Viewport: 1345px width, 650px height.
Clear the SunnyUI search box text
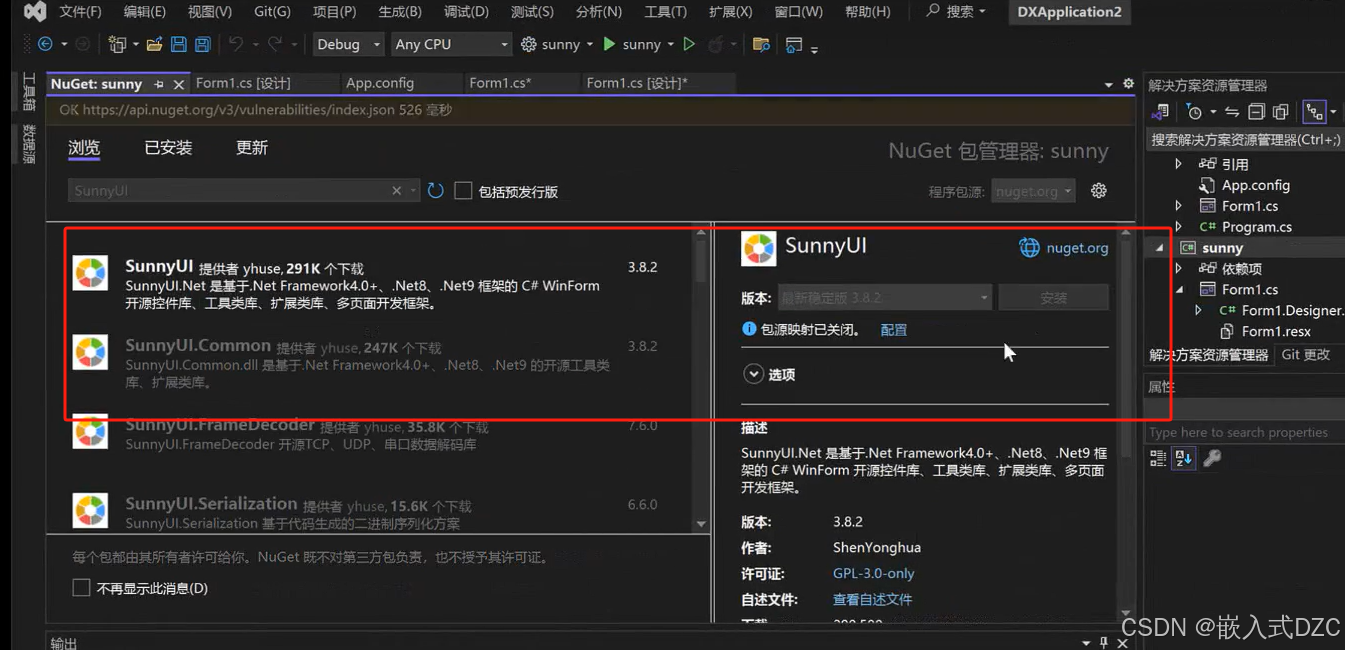tap(397, 190)
